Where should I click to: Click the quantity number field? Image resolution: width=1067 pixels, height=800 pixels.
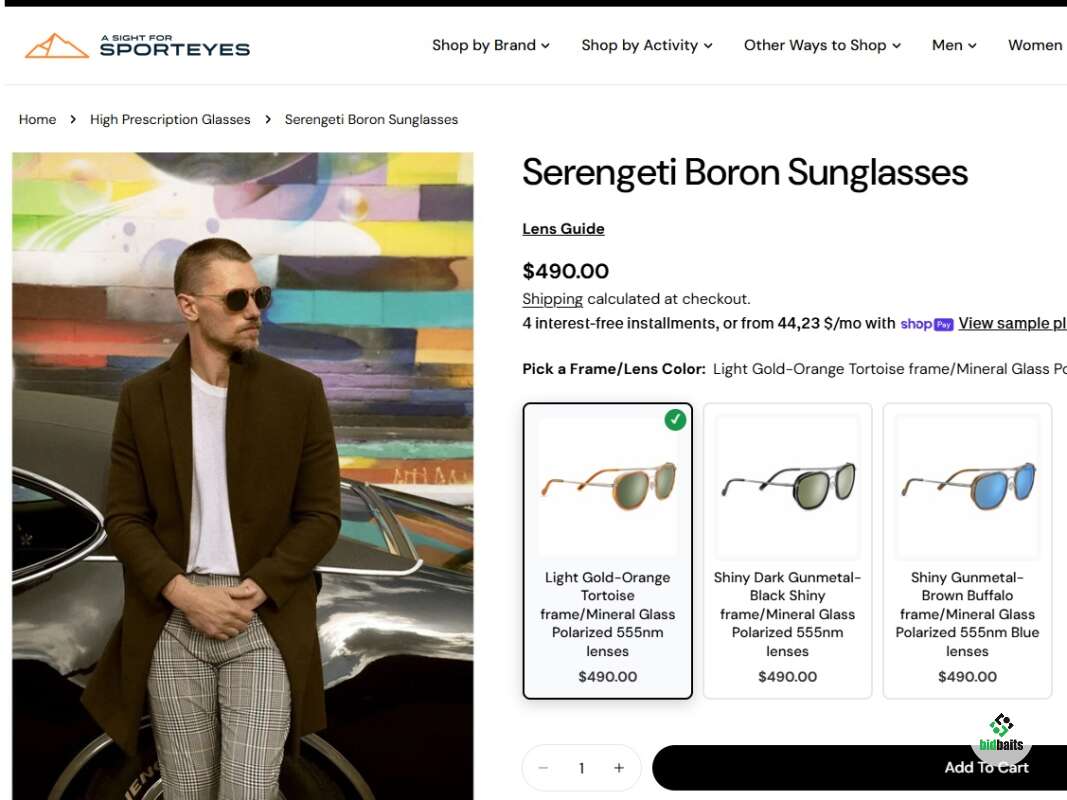(581, 768)
